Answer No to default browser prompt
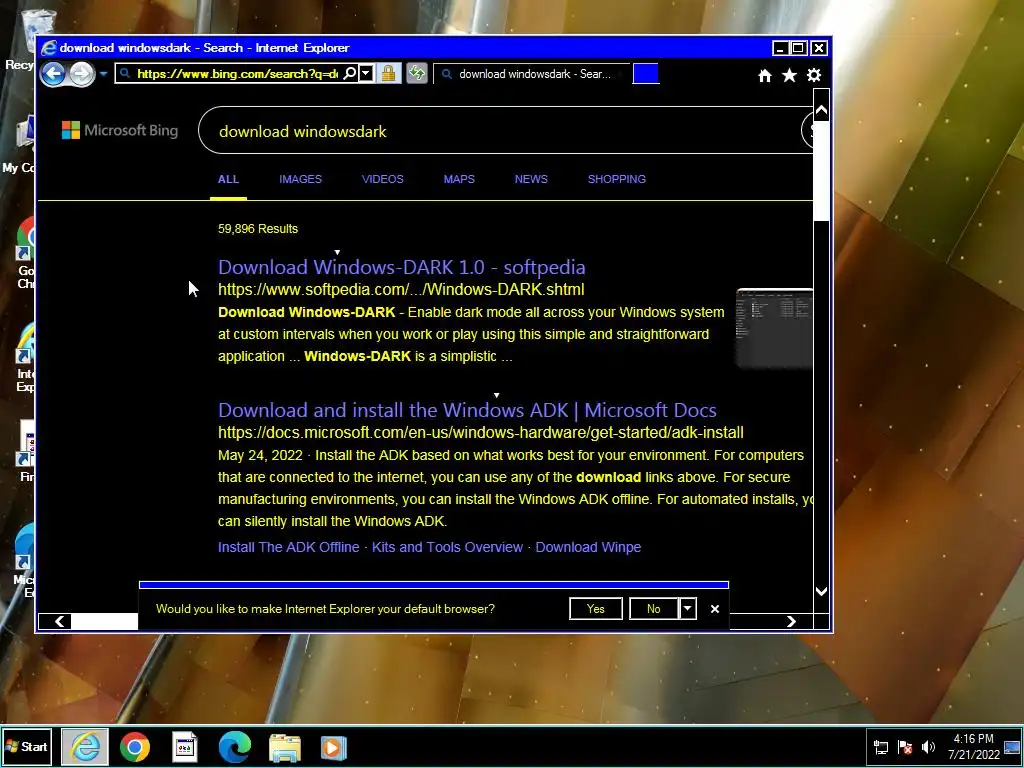This screenshot has height=768, width=1024. point(654,609)
